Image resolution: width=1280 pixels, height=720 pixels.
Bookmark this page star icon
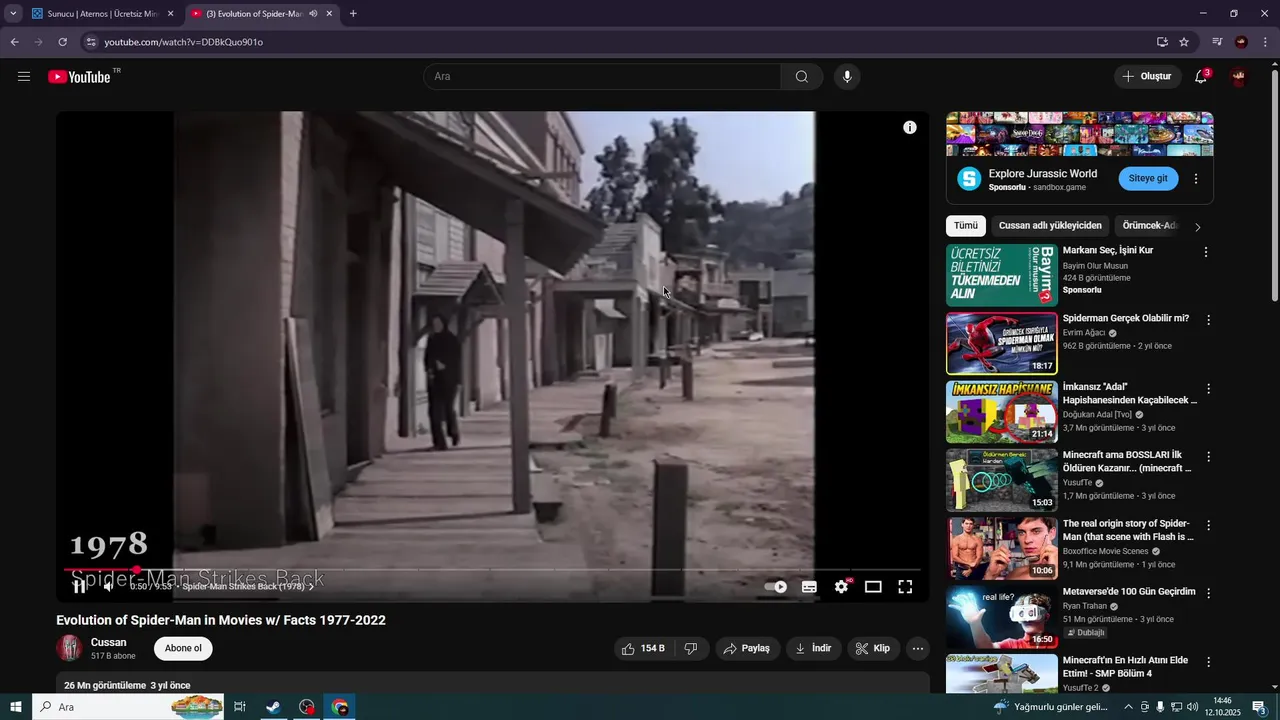(1184, 42)
